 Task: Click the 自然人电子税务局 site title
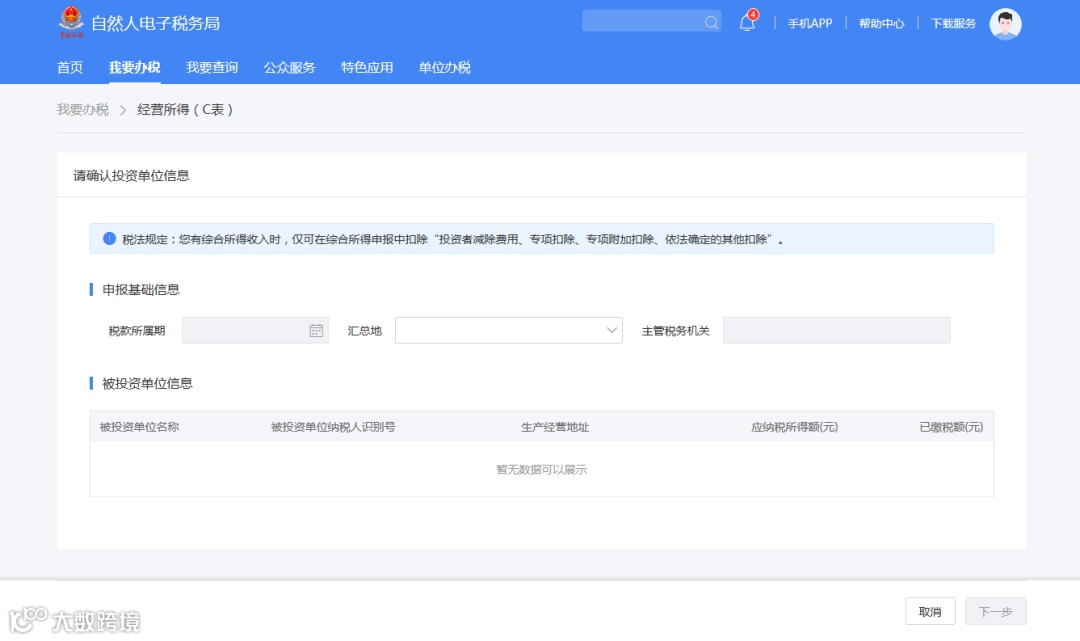(156, 23)
